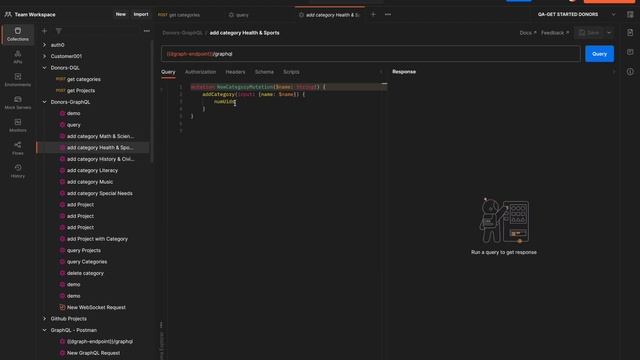The image size is (640, 360).
Task: Switch to the Headers tab
Action: (x=235, y=72)
